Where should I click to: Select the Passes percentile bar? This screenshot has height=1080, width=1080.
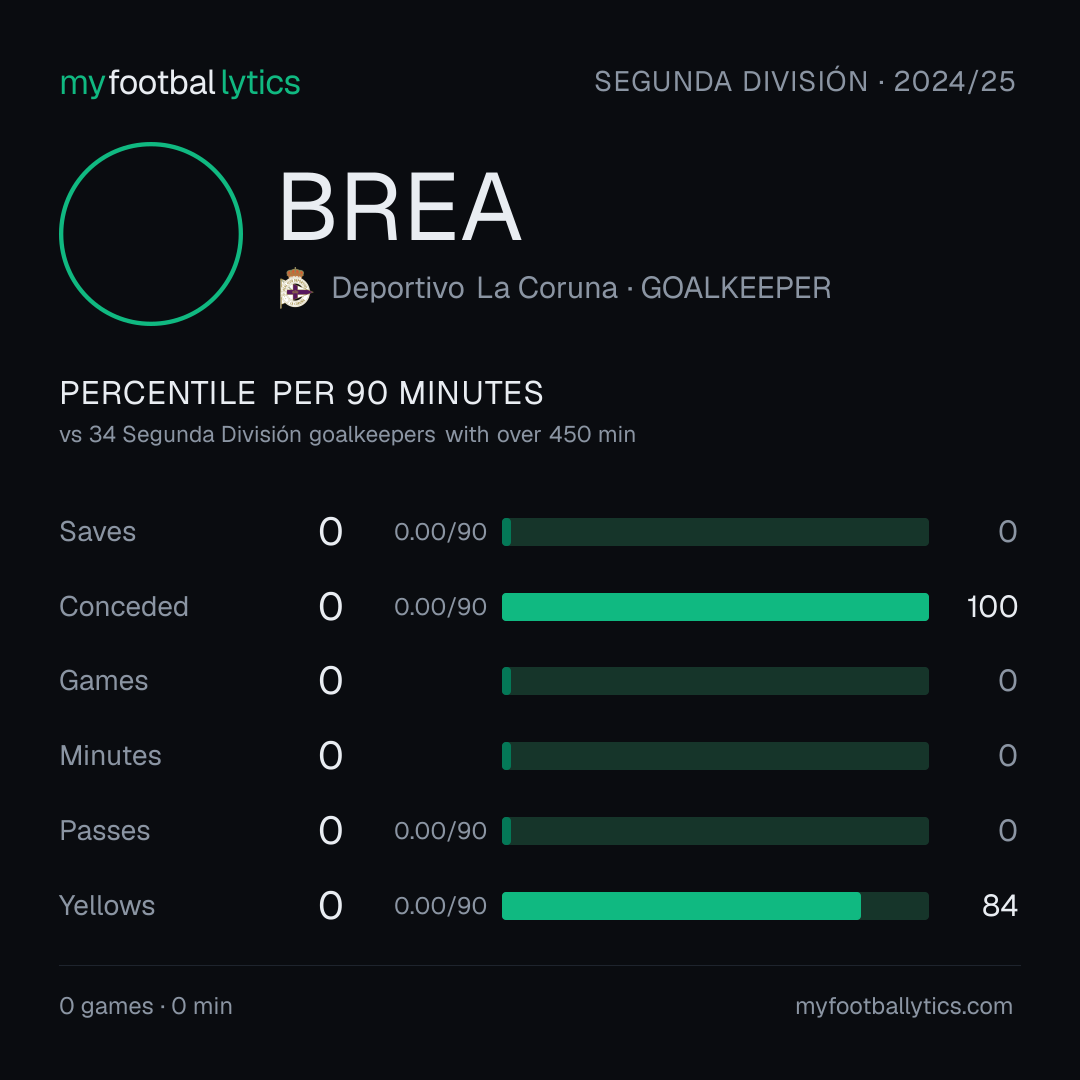pyautogui.click(x=715, y=831)
